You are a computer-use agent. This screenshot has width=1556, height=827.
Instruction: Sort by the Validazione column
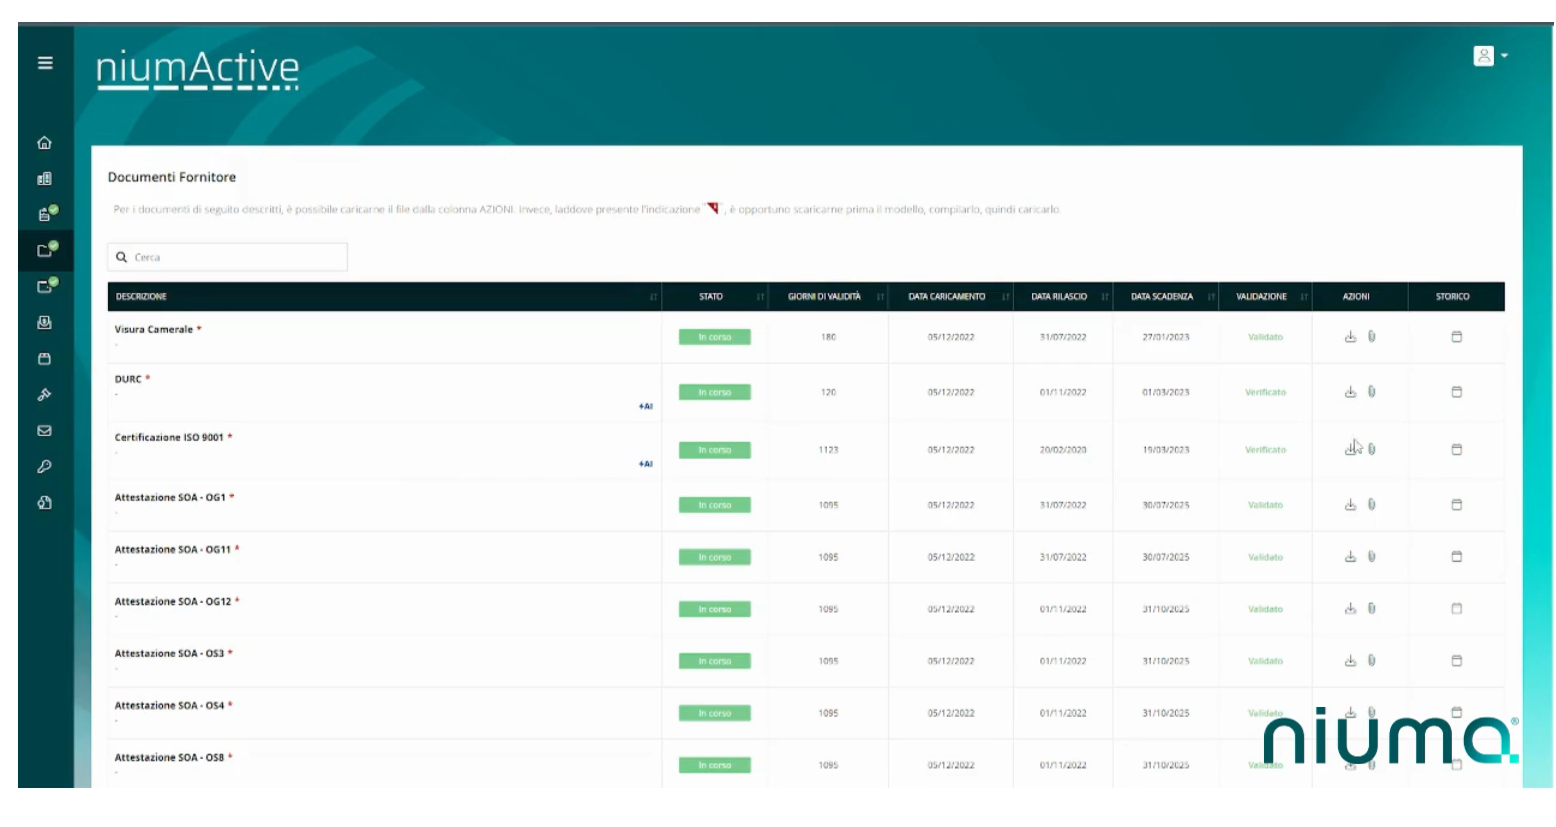1304,297
